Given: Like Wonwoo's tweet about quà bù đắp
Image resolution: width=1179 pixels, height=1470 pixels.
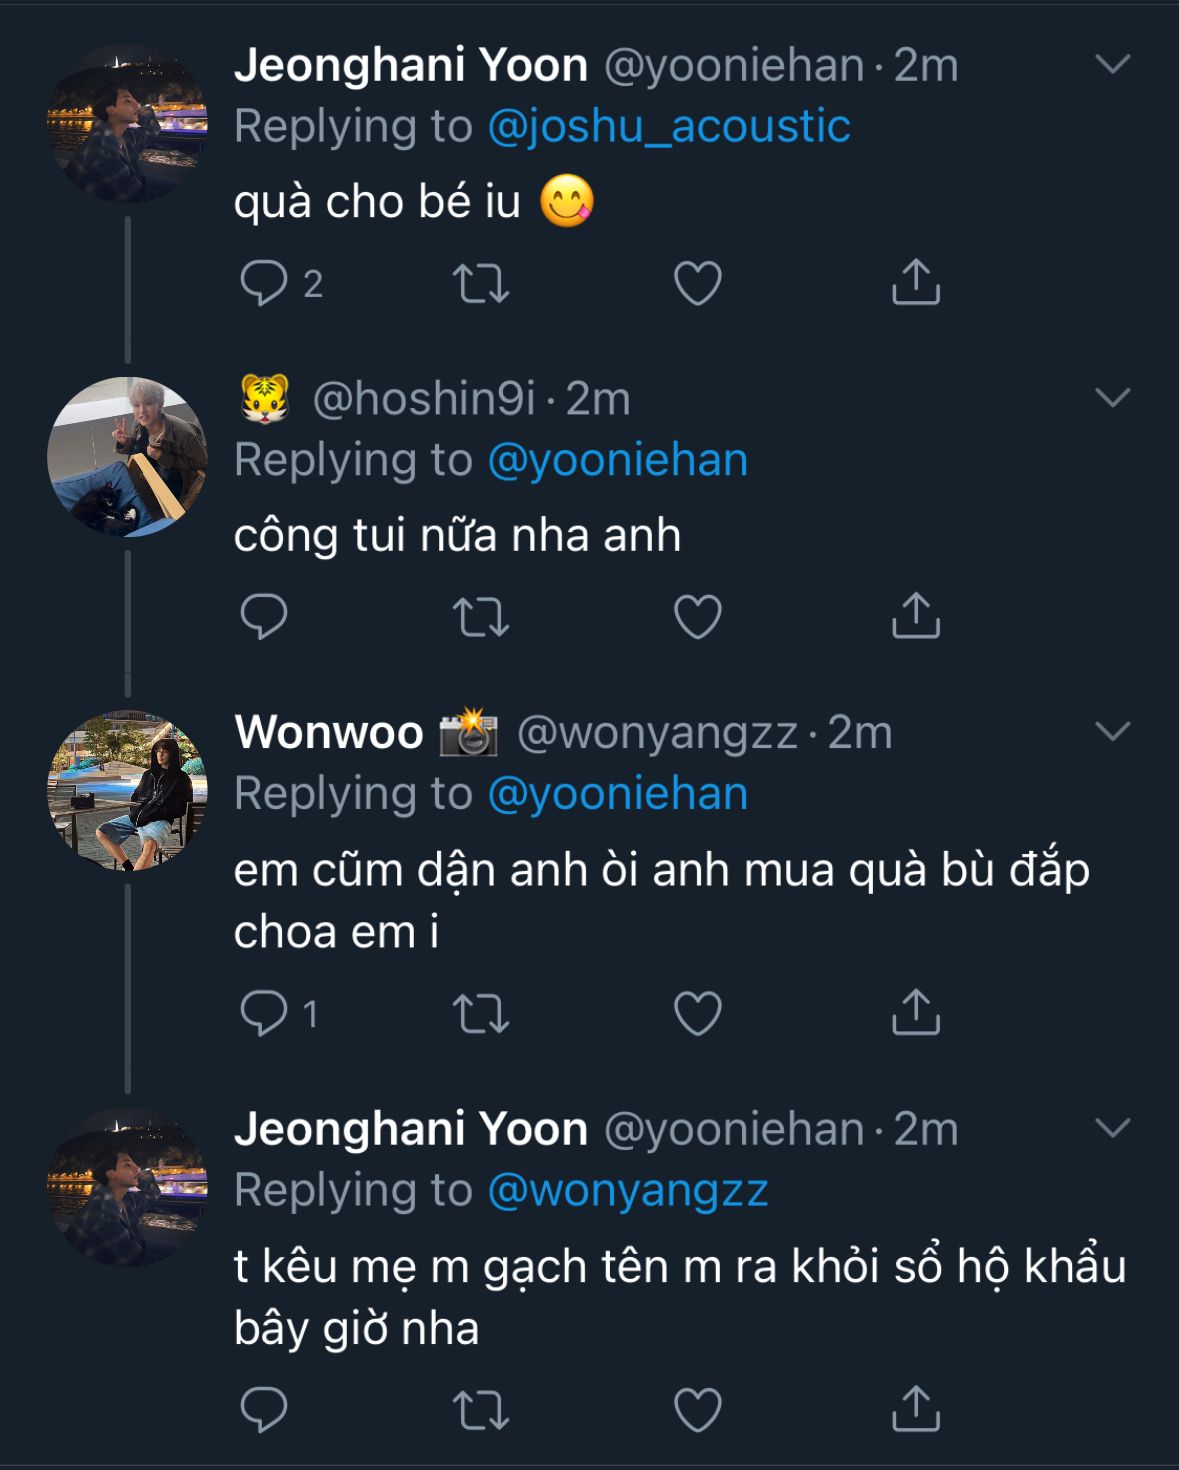Looking at the screenshot, I should (697, 1013).
